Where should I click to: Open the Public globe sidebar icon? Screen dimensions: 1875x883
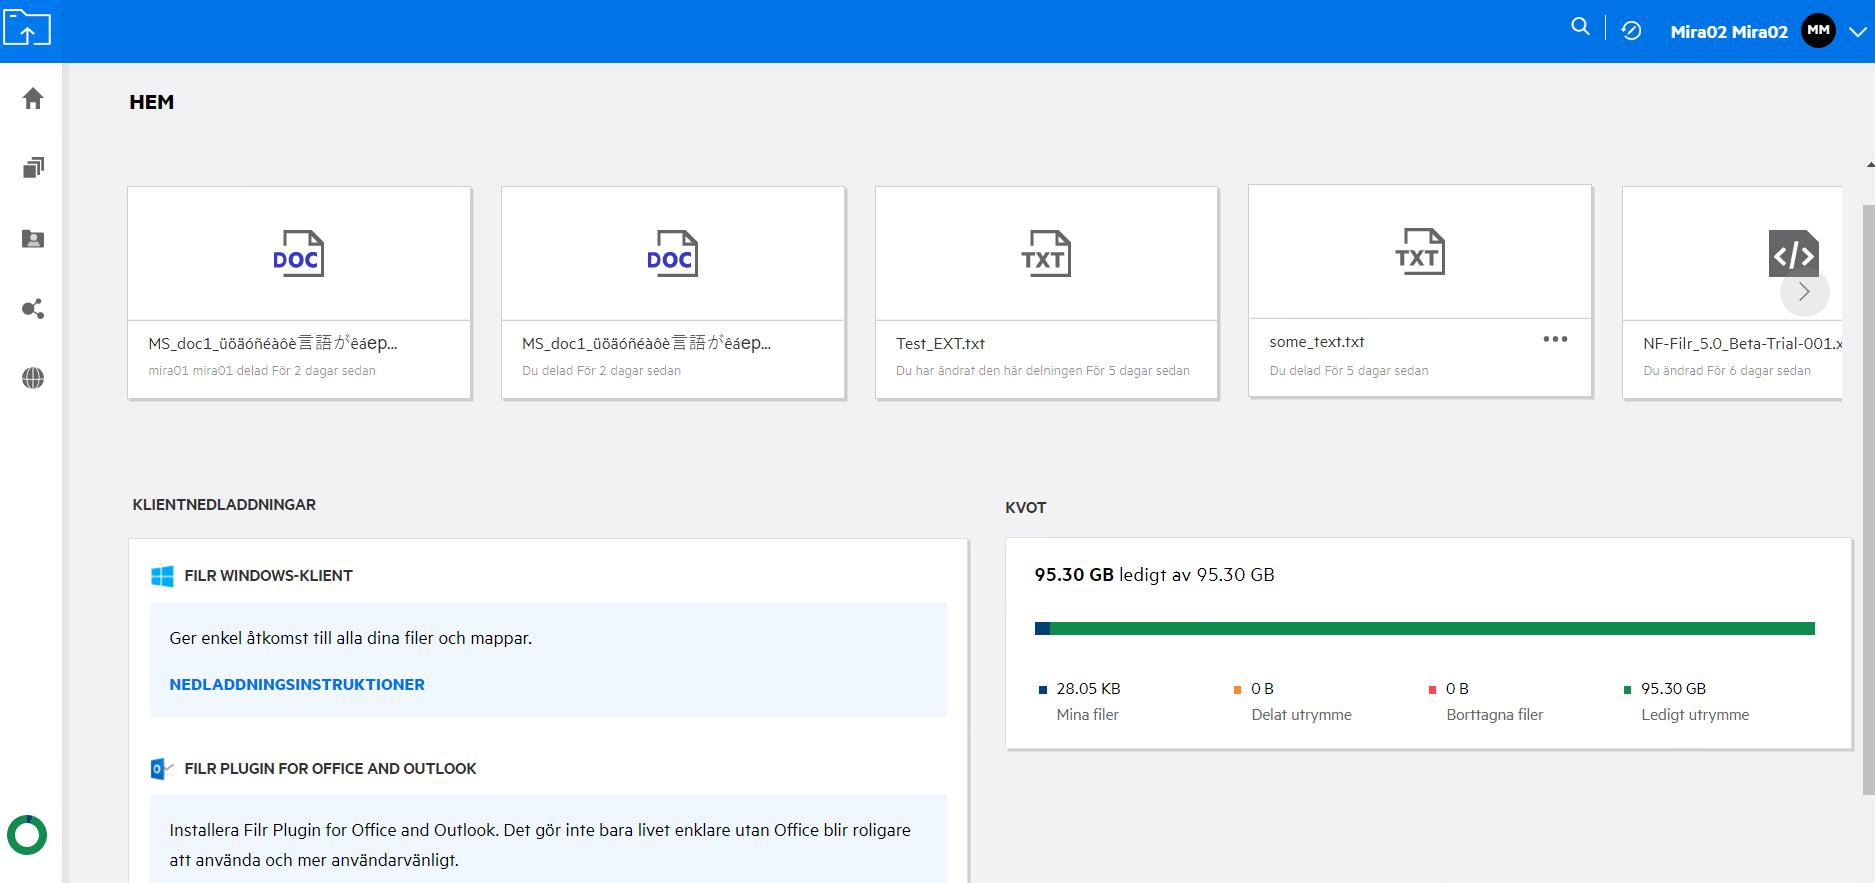[33, 378]
